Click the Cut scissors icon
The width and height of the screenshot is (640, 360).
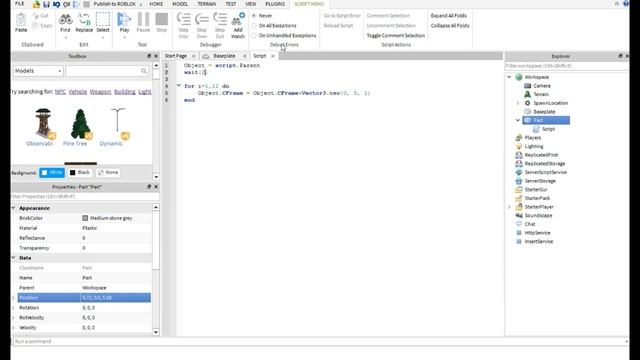(x=36, y=16)
